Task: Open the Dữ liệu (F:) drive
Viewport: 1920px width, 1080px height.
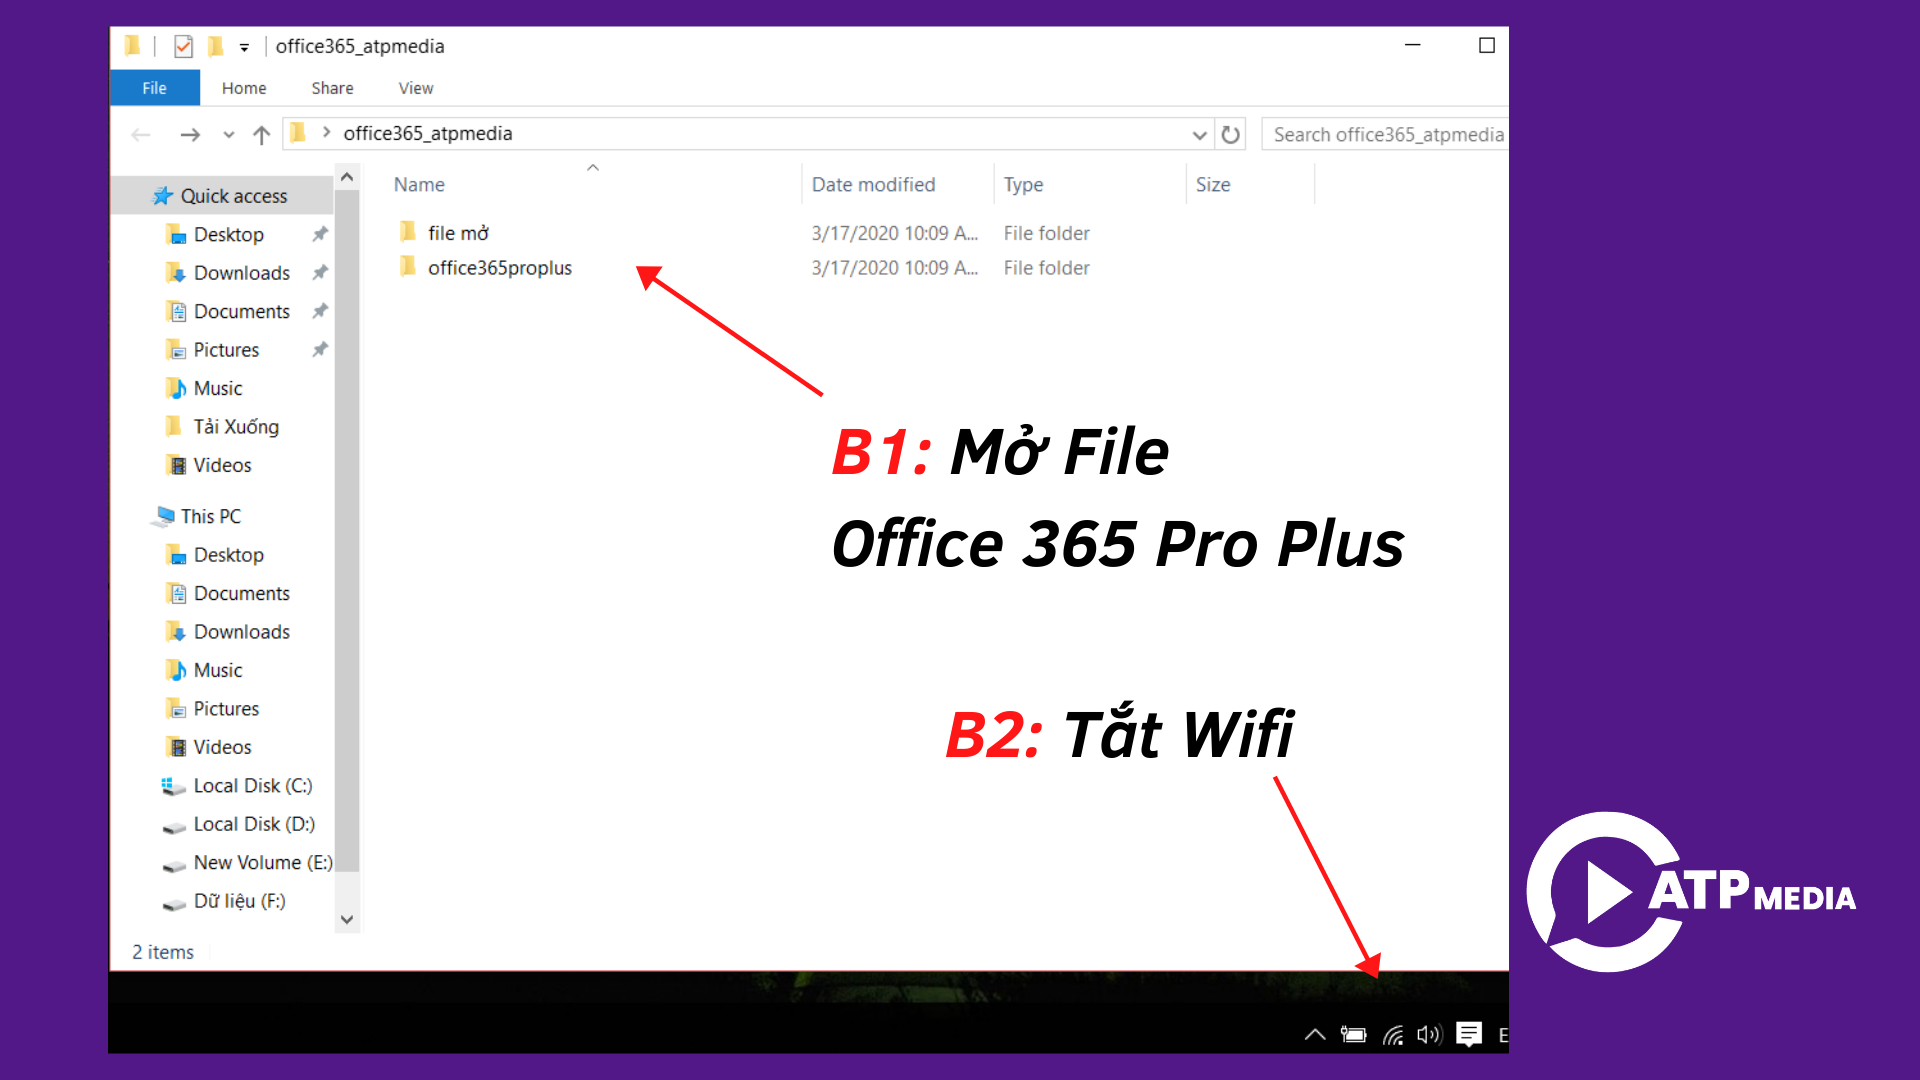Action: 239,901
